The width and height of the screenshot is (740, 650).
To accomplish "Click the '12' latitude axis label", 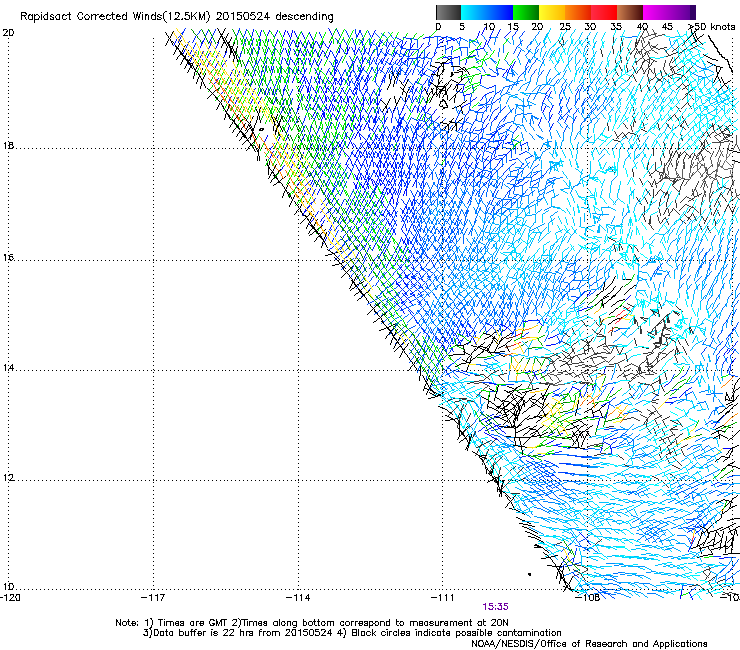I will [8, 478].
